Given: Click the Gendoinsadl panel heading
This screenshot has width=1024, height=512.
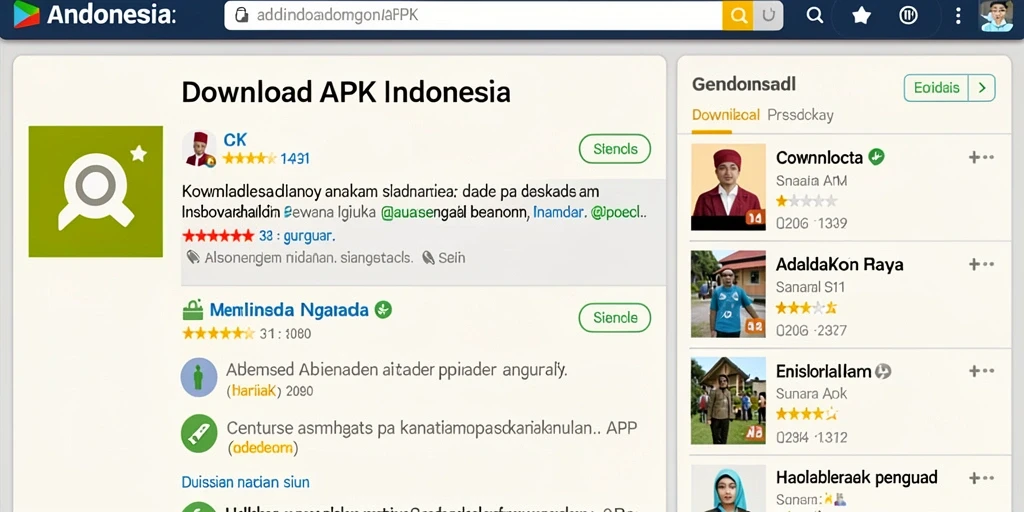Looking at the screenshot, I should tap(744, 84).
